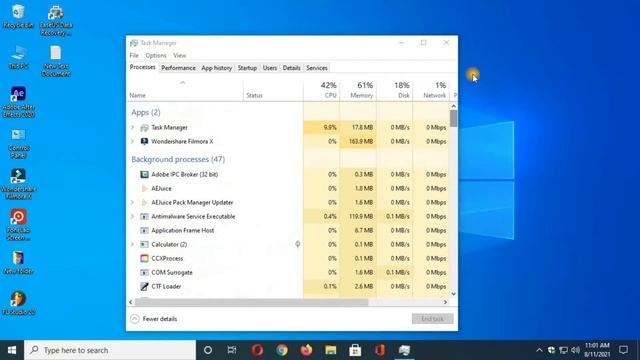Switch to App history tab
Image resolution: width=640 pixels, height=360 pixels.
(217, 68)
